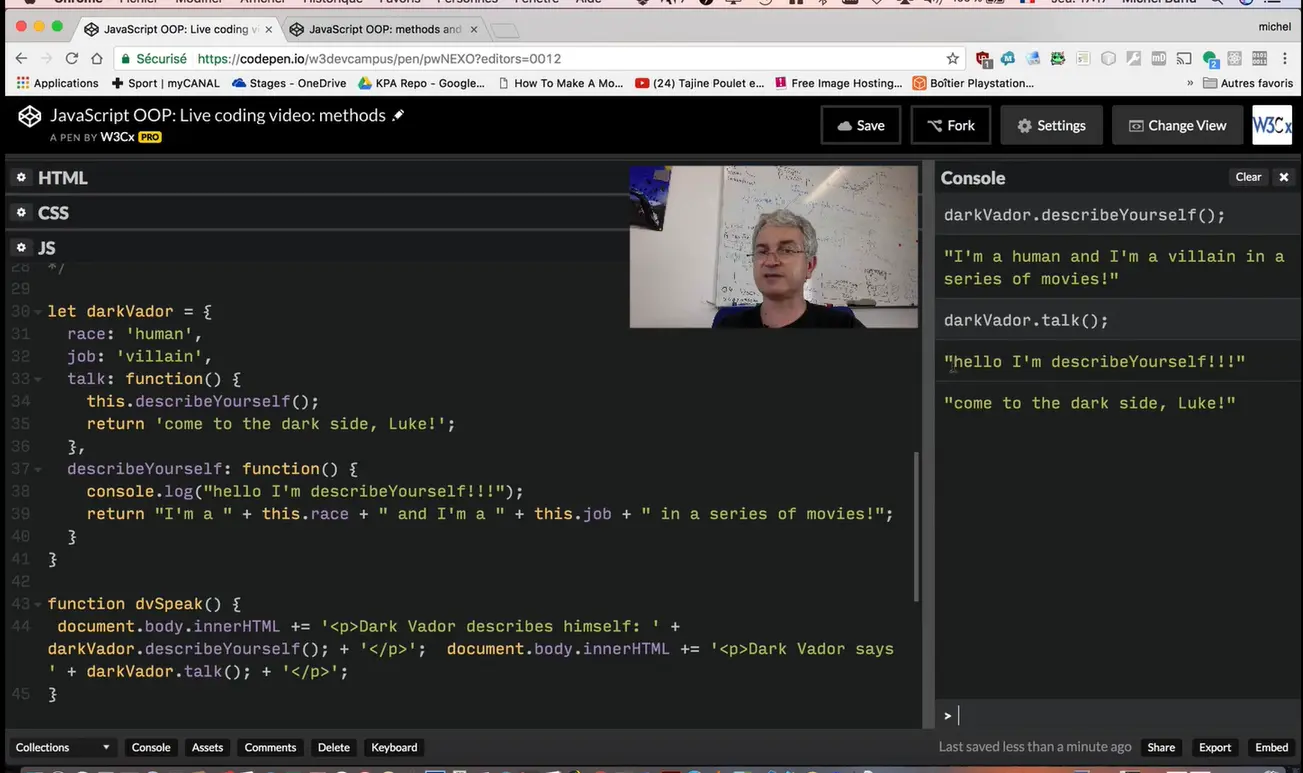Open the Comments panel

click(270, 747)
